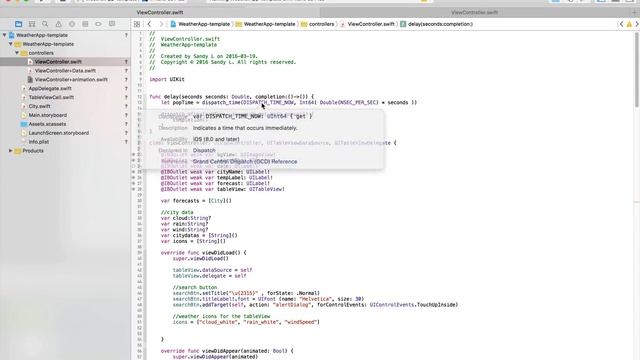
Task: Select the active ViewController.swift tab
Action: [160, 12]
